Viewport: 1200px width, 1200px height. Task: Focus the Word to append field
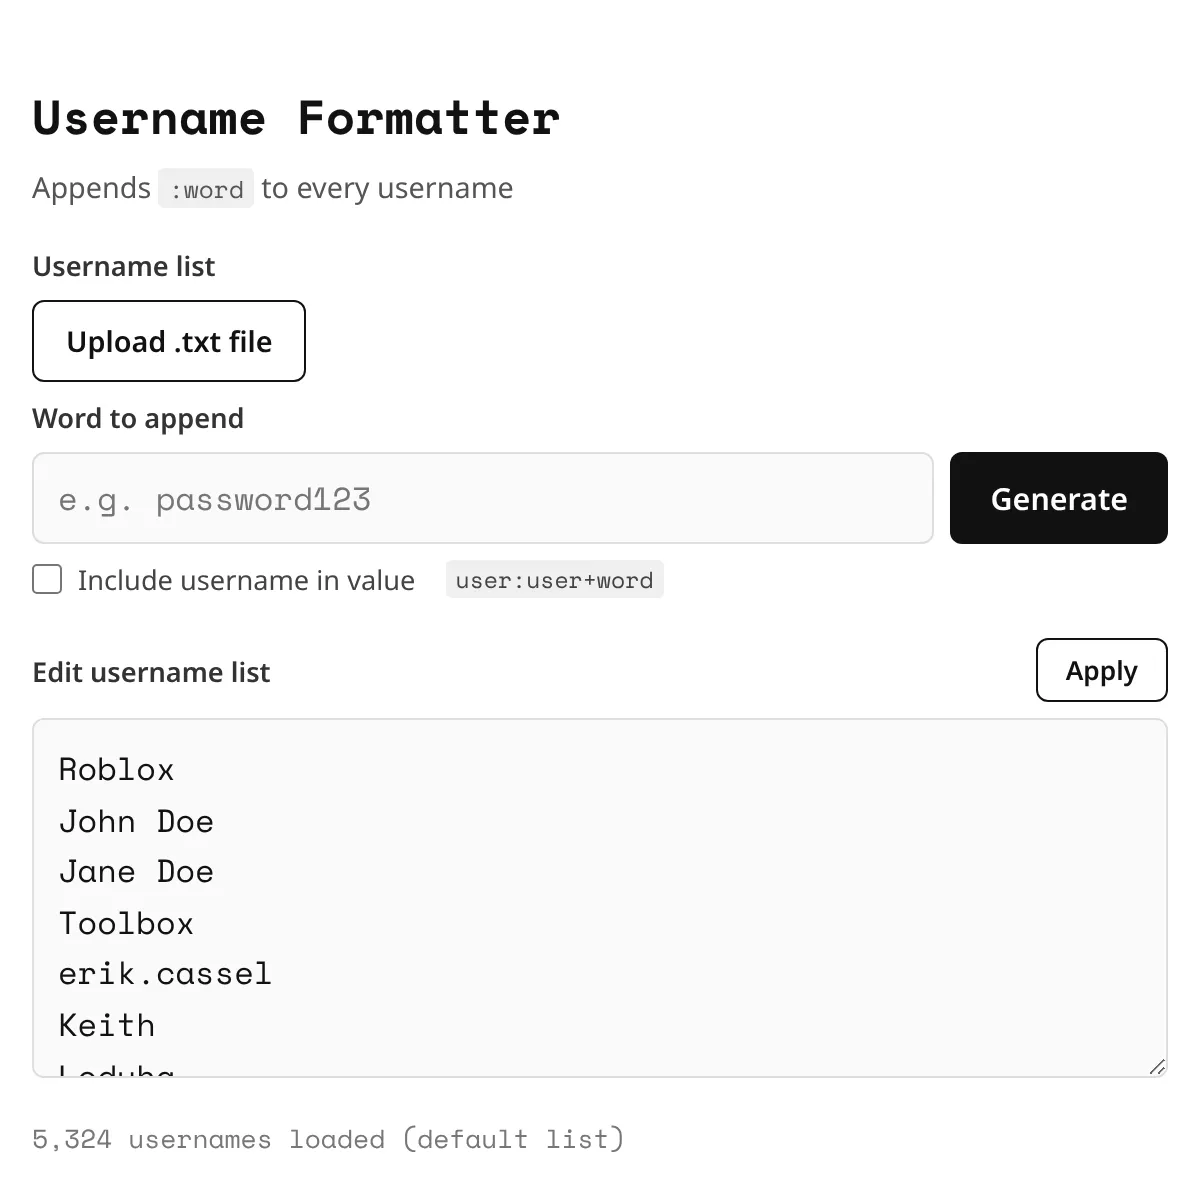tap(483, 498)
